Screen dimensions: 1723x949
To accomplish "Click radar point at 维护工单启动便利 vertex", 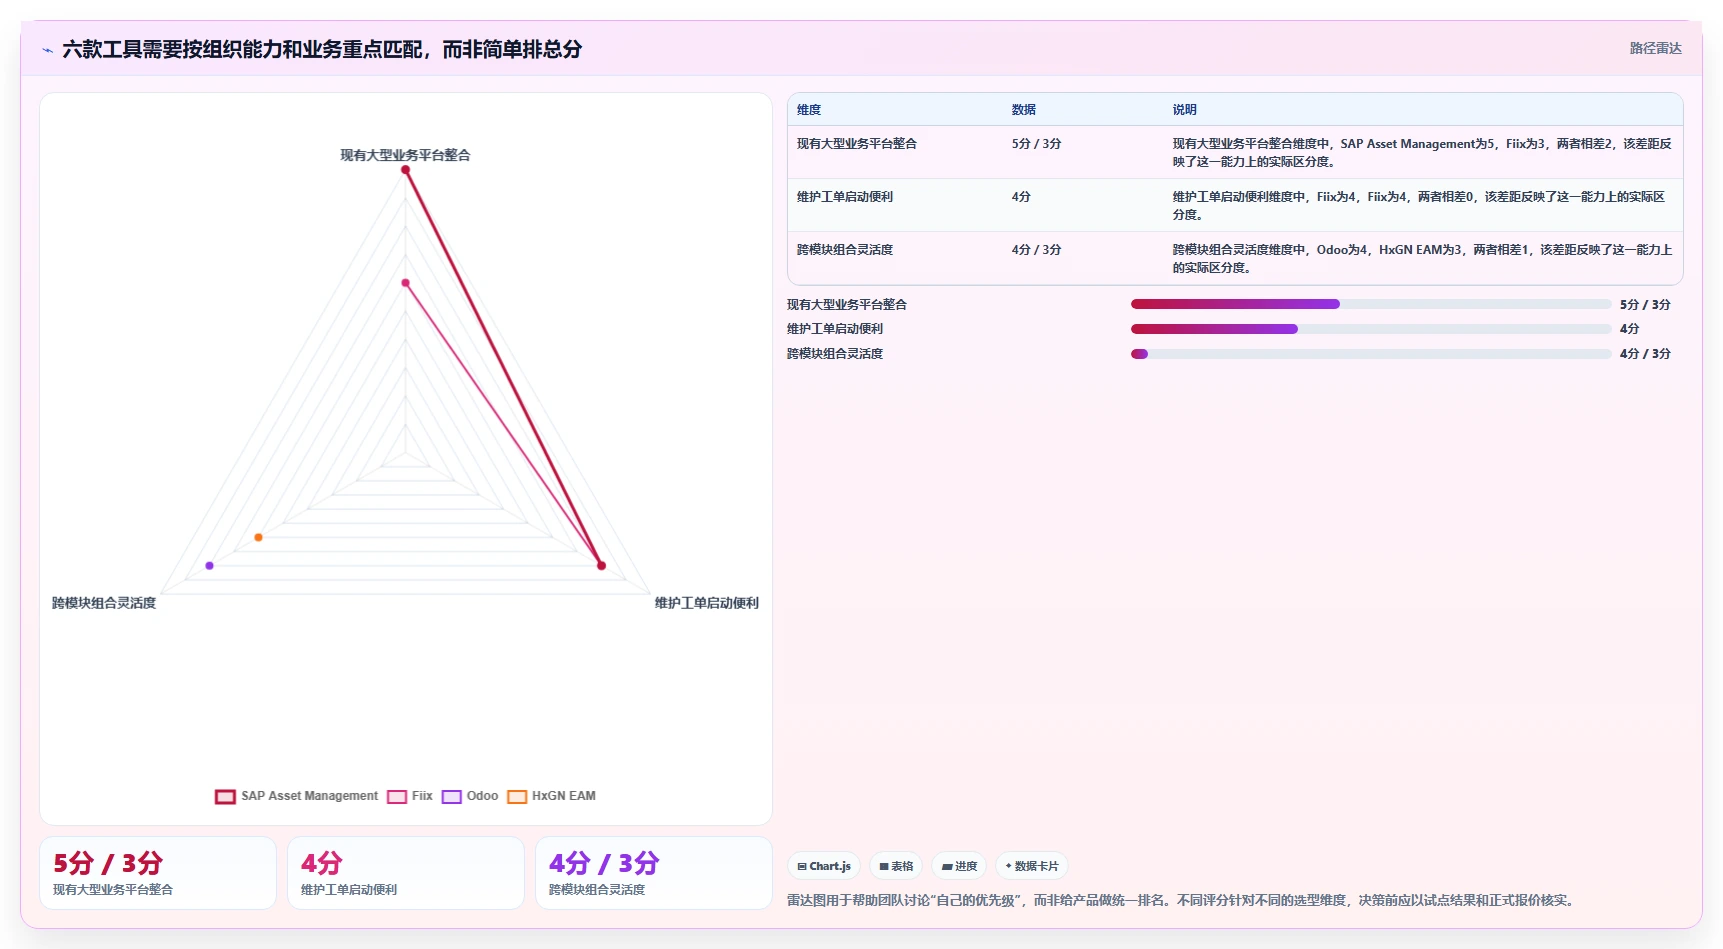I will click(x=601, y=566).
